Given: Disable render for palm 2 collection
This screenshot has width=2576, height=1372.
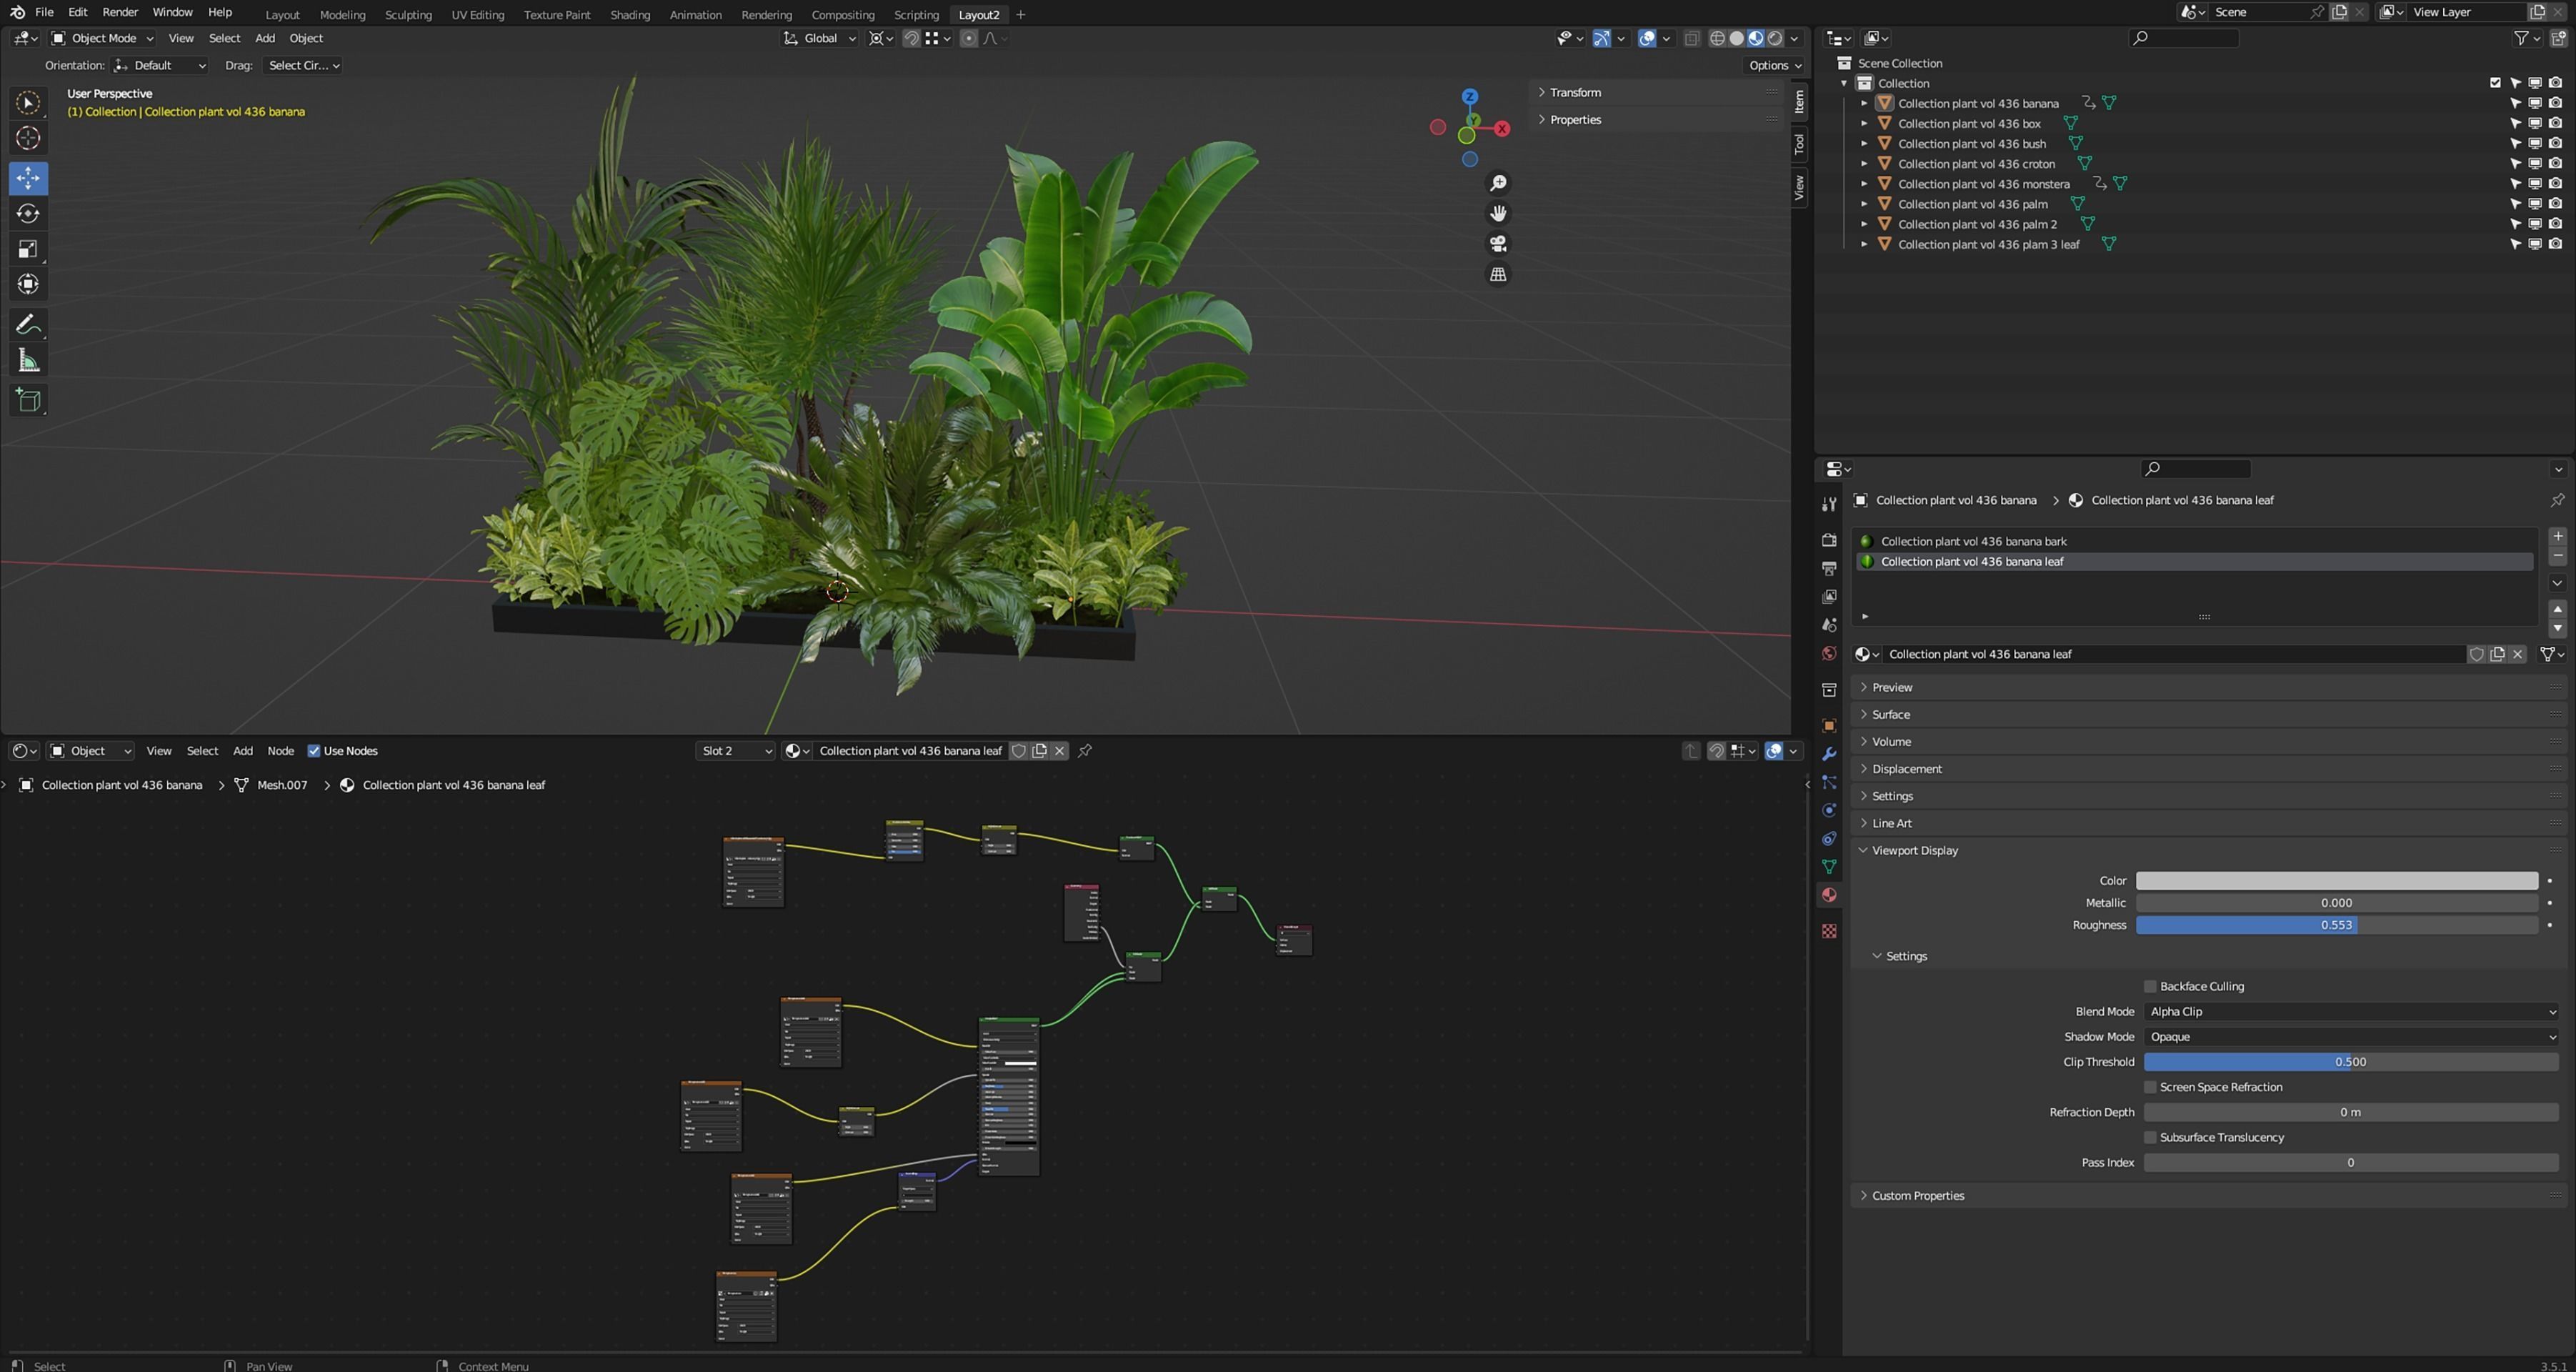Looking at the screenshot, I should (2555, 224).
